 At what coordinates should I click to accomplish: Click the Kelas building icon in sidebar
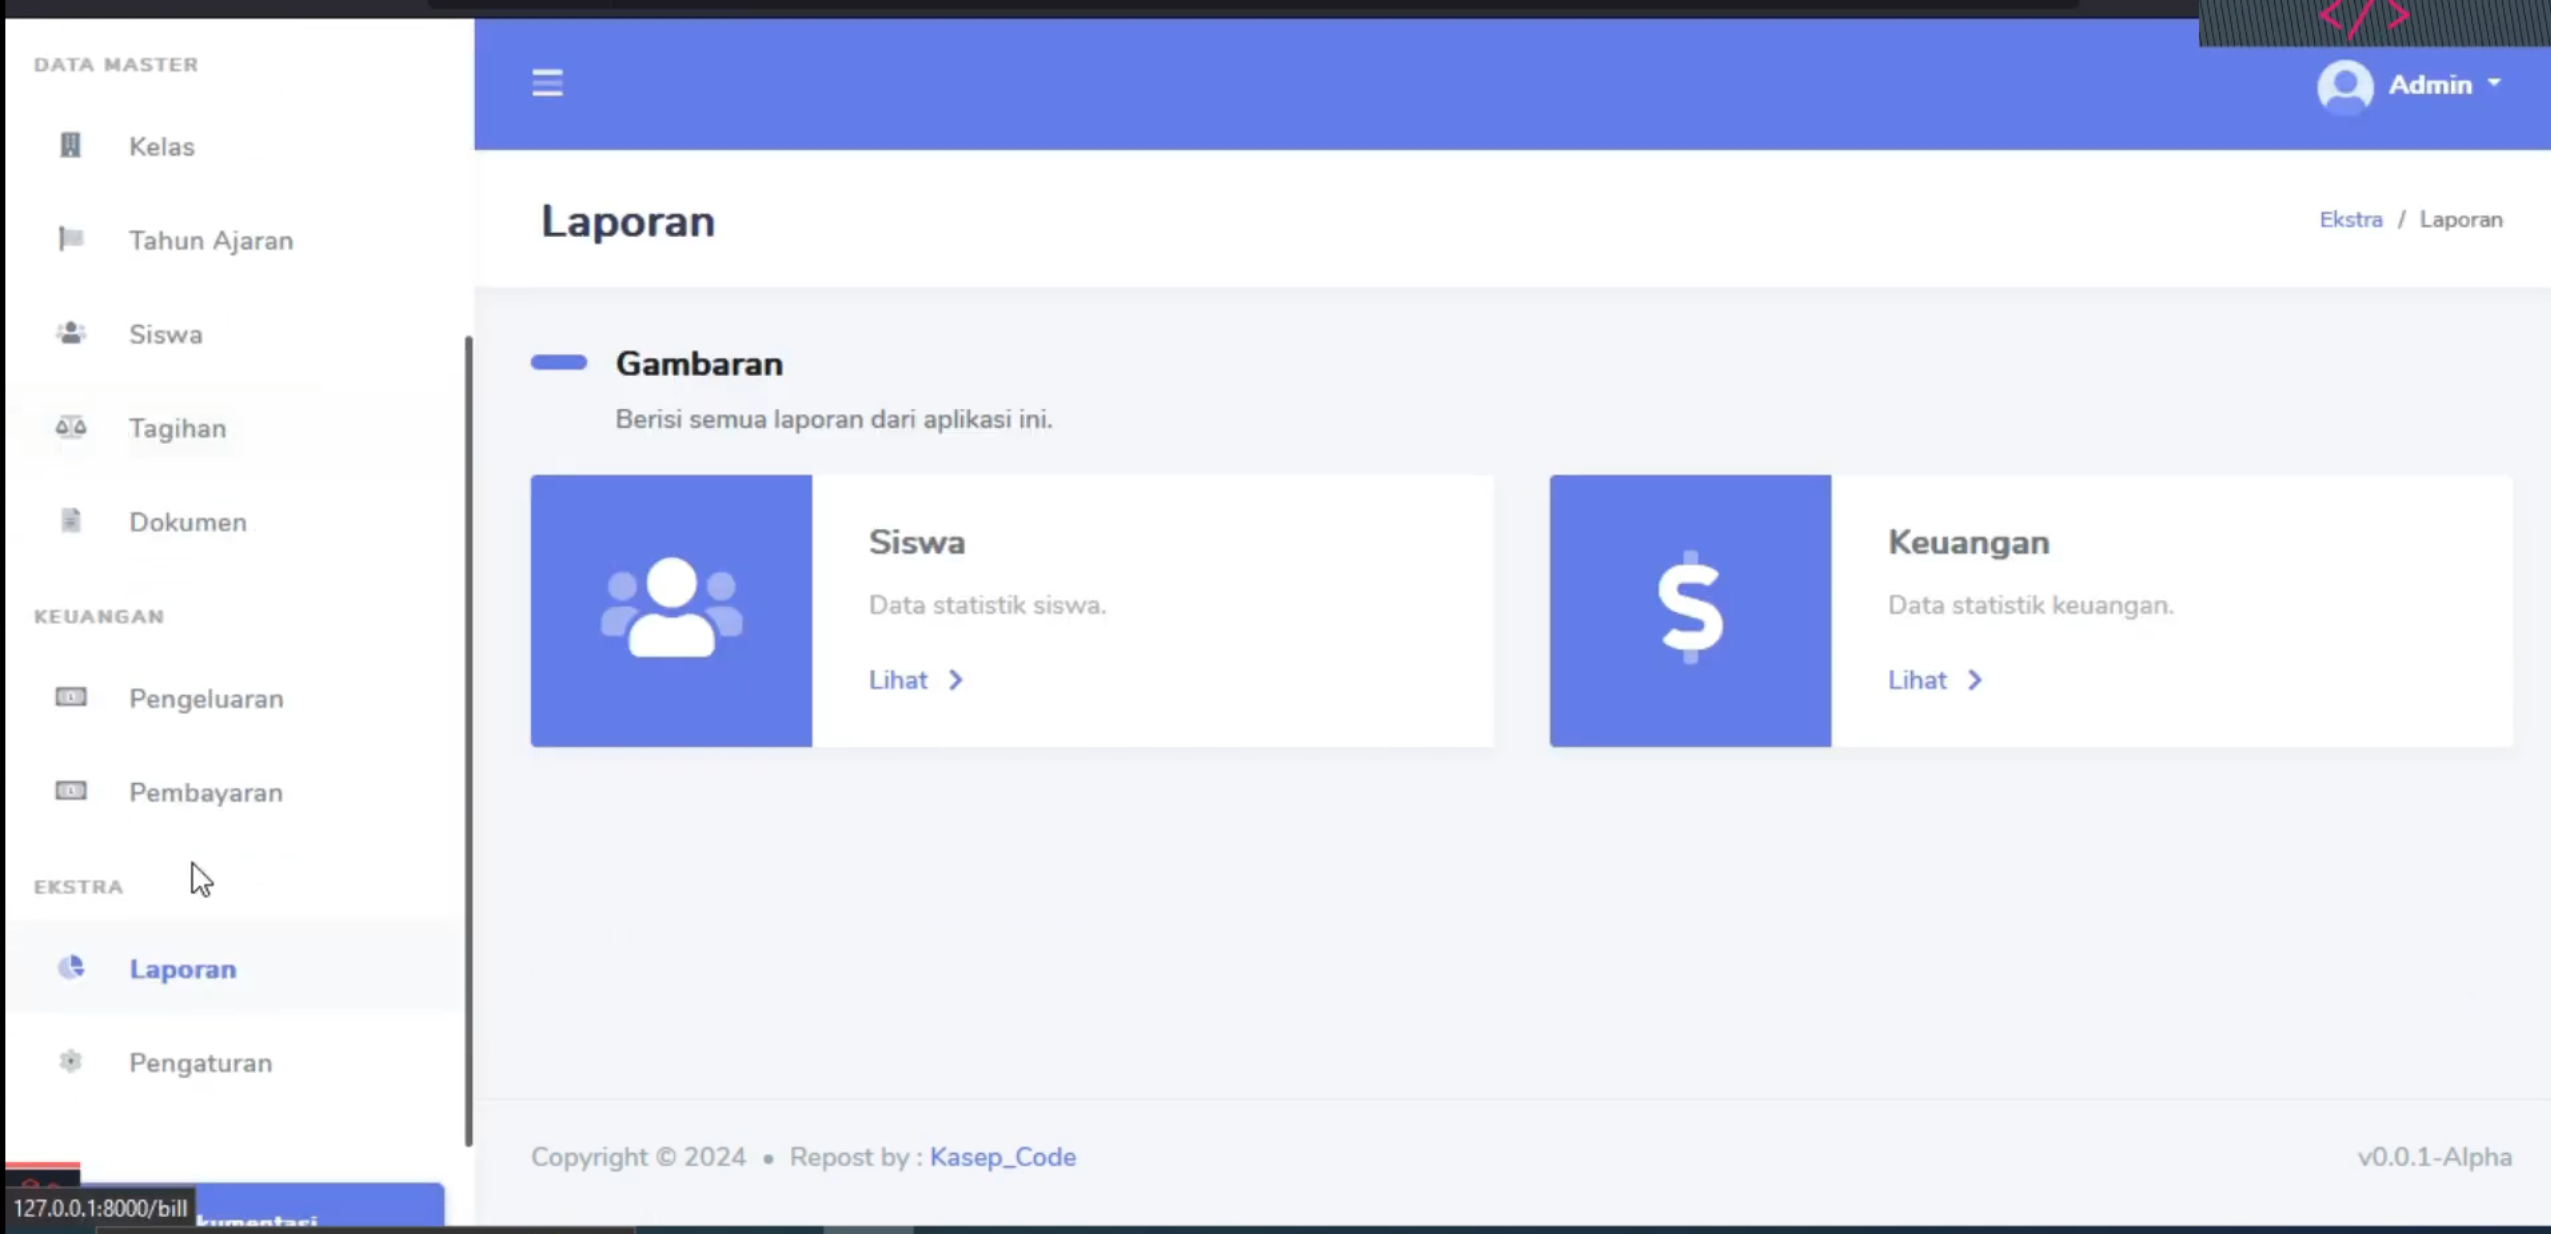tap(70, 145)
